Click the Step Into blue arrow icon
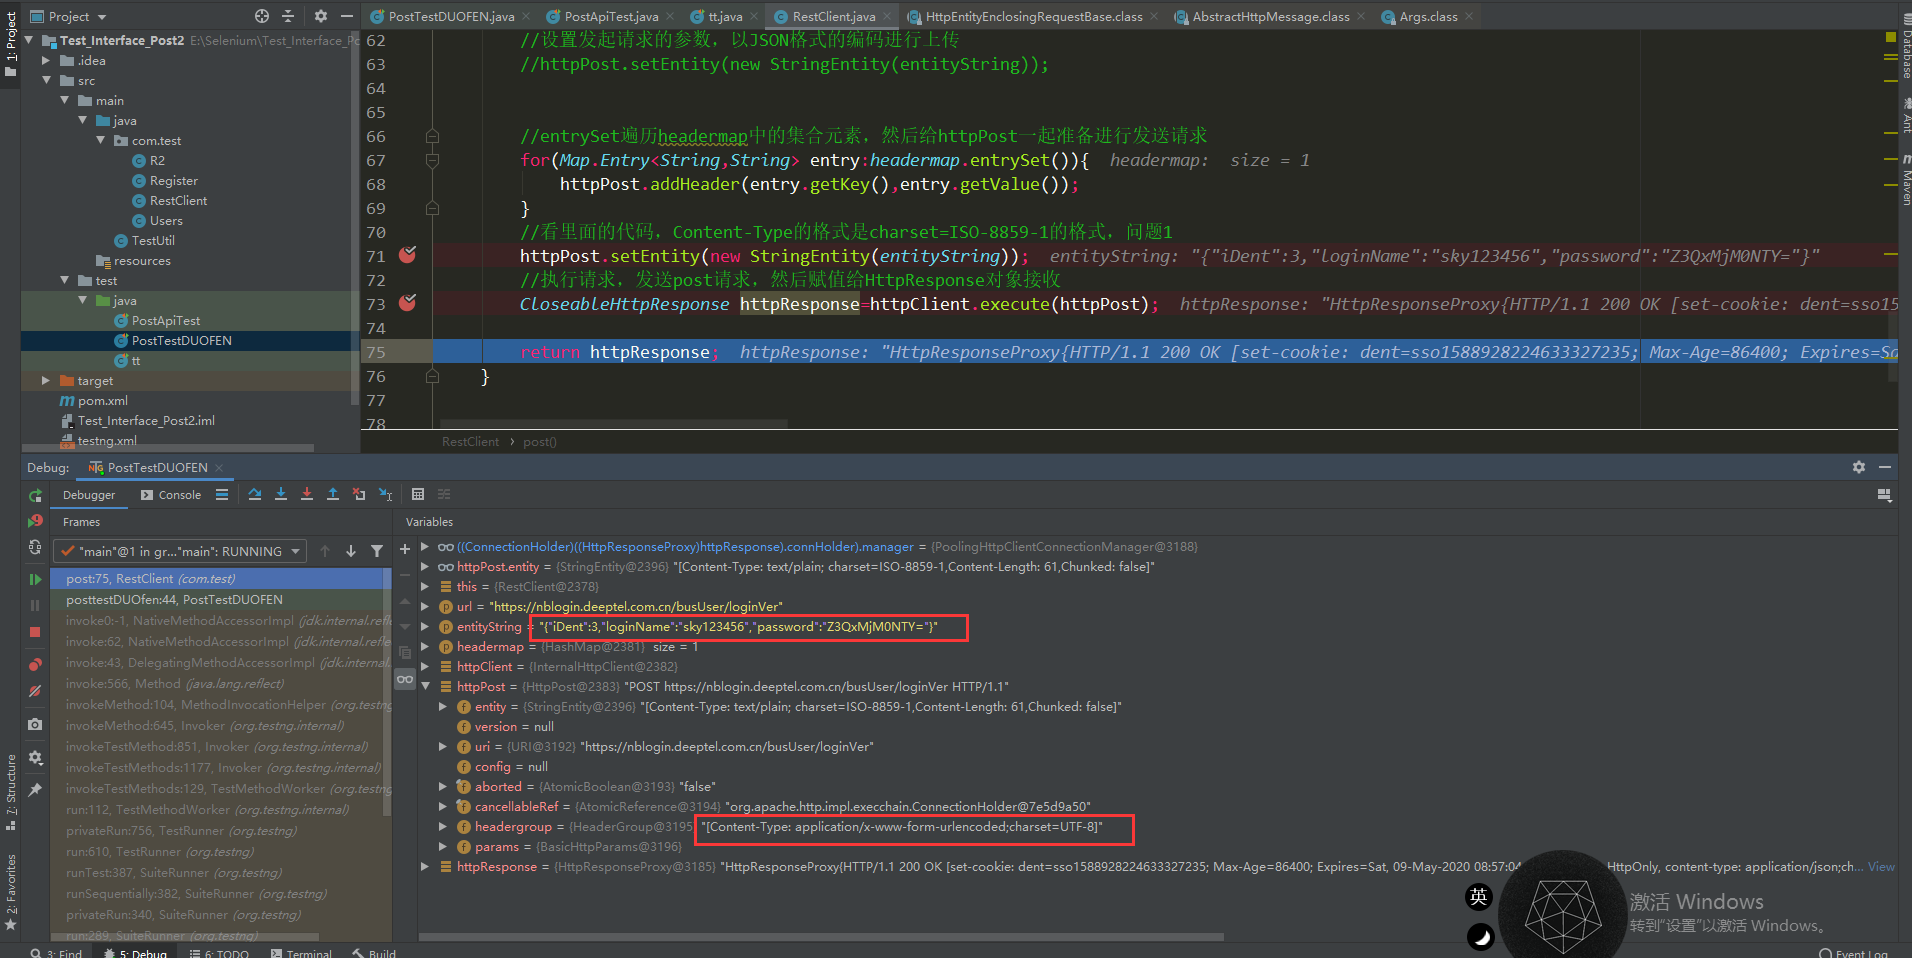Image resolution: width=1912 pixels, height=958 pixels. point(281,494)
